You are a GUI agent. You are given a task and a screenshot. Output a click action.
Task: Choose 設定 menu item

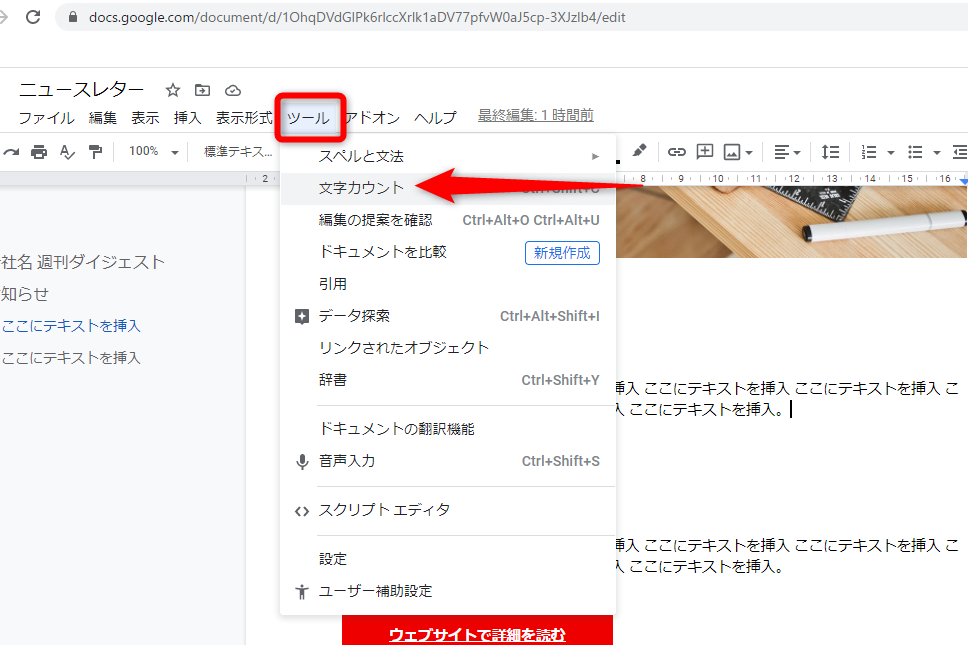tap(448, 559)
